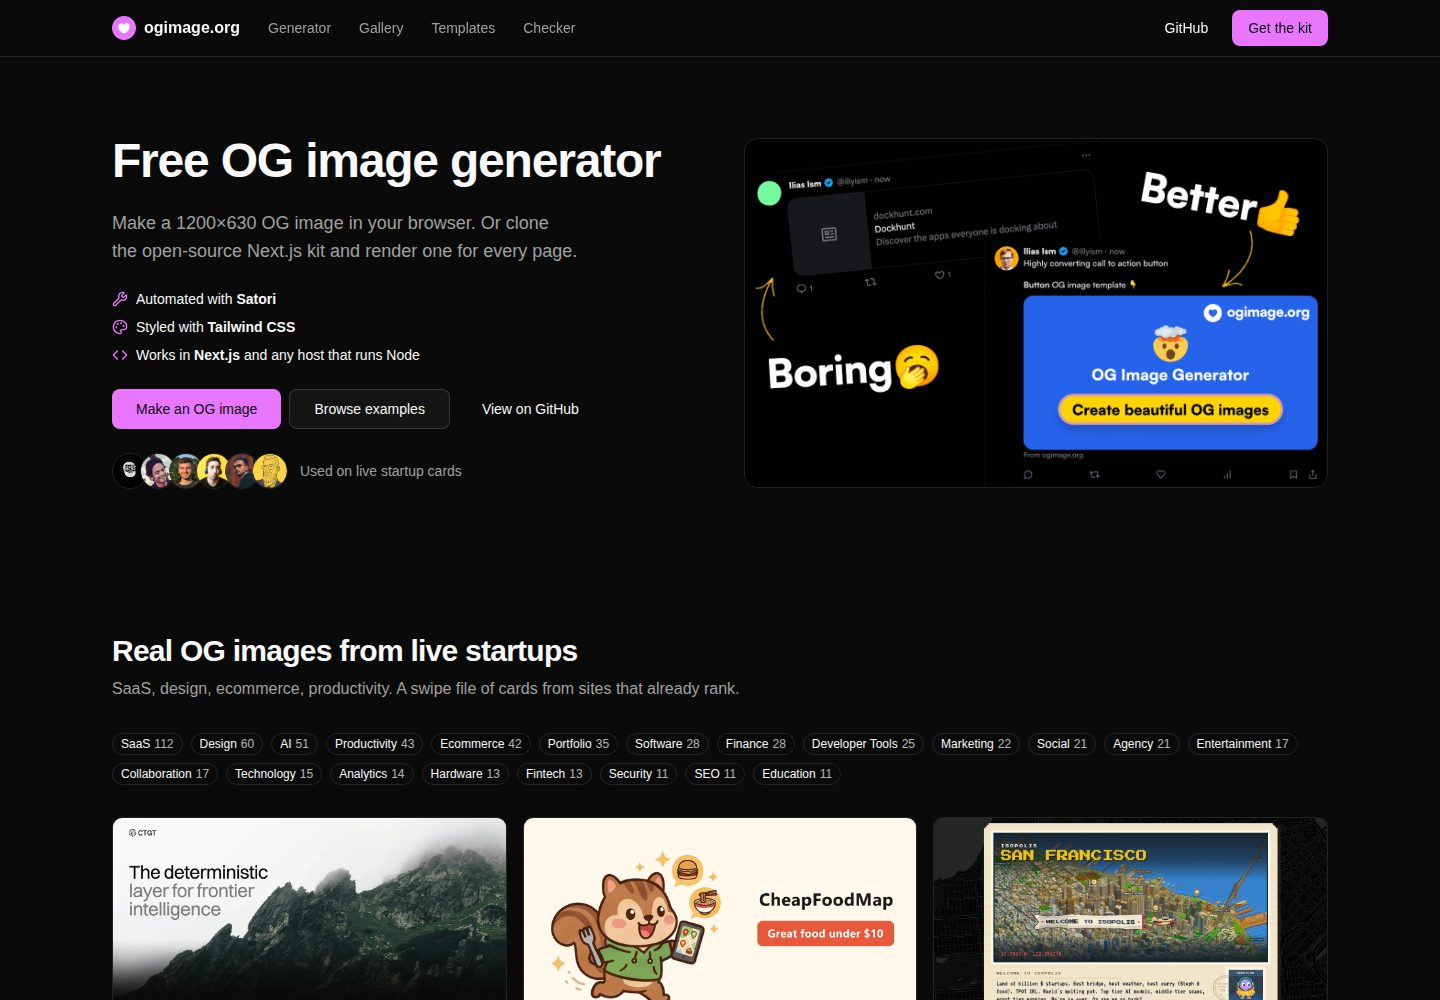The image size is (1440, 1000).
Task: Click the ogimage.org brand name
Action: tap(192, 28)
